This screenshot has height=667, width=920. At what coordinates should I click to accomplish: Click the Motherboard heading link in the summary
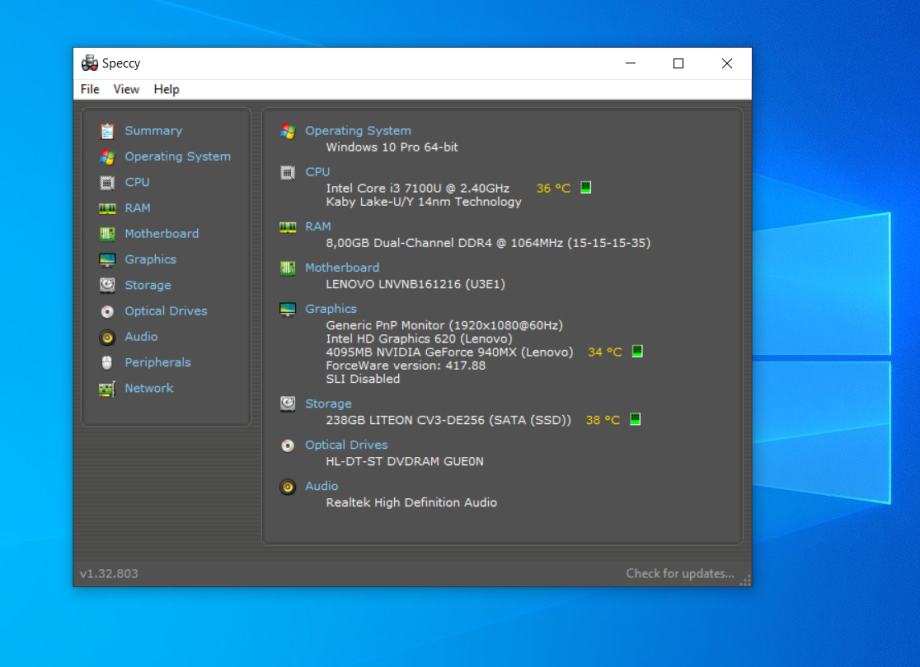342,268
